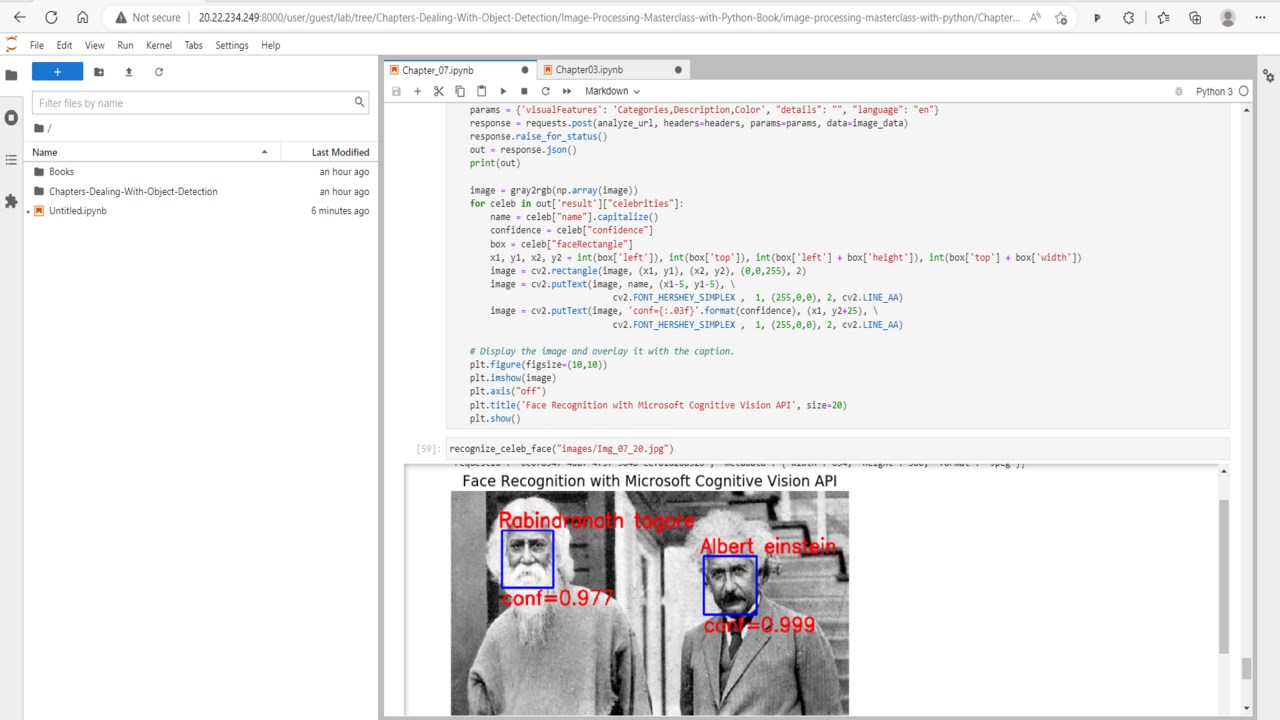This screenshot has height=720, width=1280.
Task: Click the recognize_celeb_face code cell
Action: coord(837,449)
